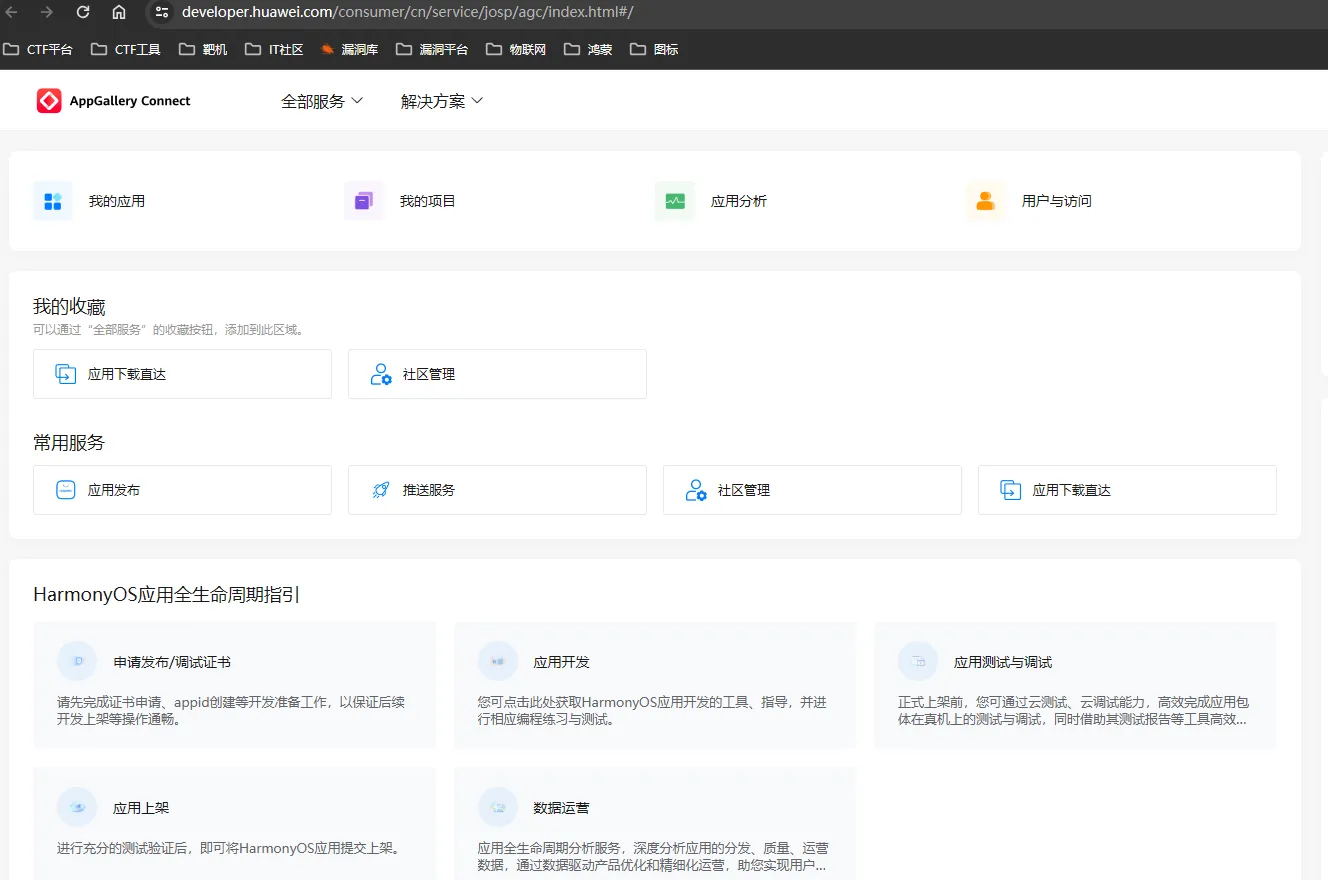Click the AppGallery Connect red logo

point(49,101)
